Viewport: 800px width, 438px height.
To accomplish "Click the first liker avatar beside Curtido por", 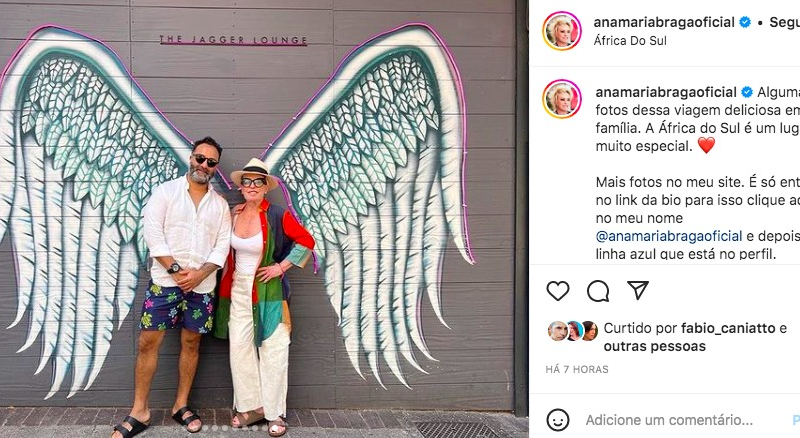I will (x=558, y=331).
